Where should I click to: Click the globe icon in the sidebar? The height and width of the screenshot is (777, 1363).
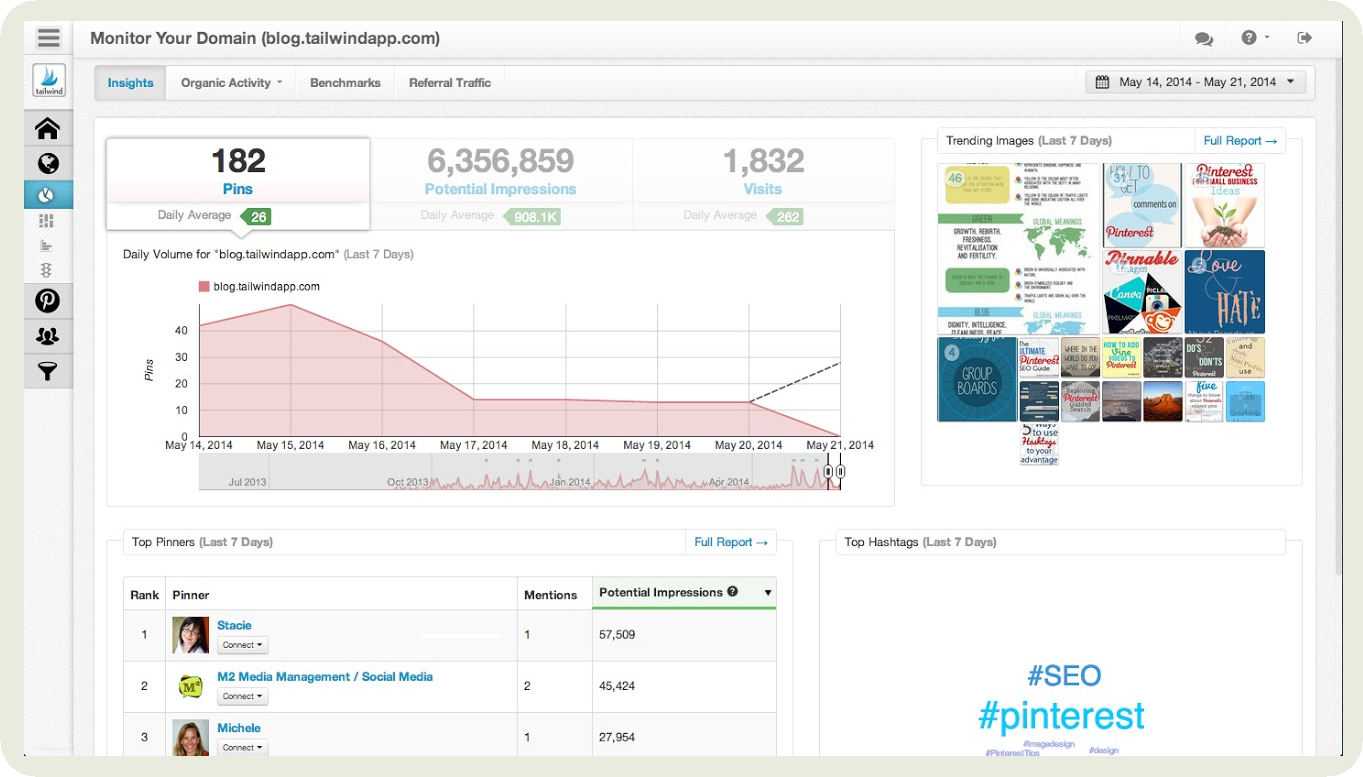[48, 163]
